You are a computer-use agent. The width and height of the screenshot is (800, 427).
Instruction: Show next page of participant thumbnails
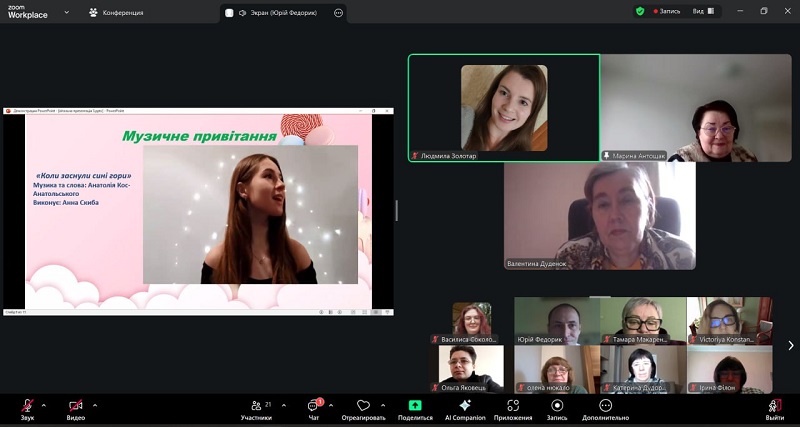pyautogui.click(x=791, y=345)
